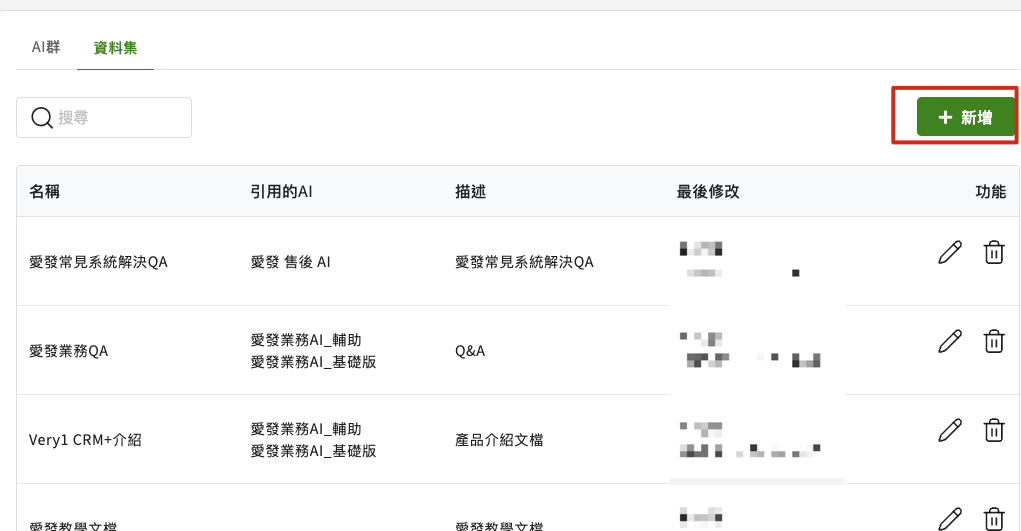
Task: Select the 資料集 tab
Action: click(x=115, y=48)
